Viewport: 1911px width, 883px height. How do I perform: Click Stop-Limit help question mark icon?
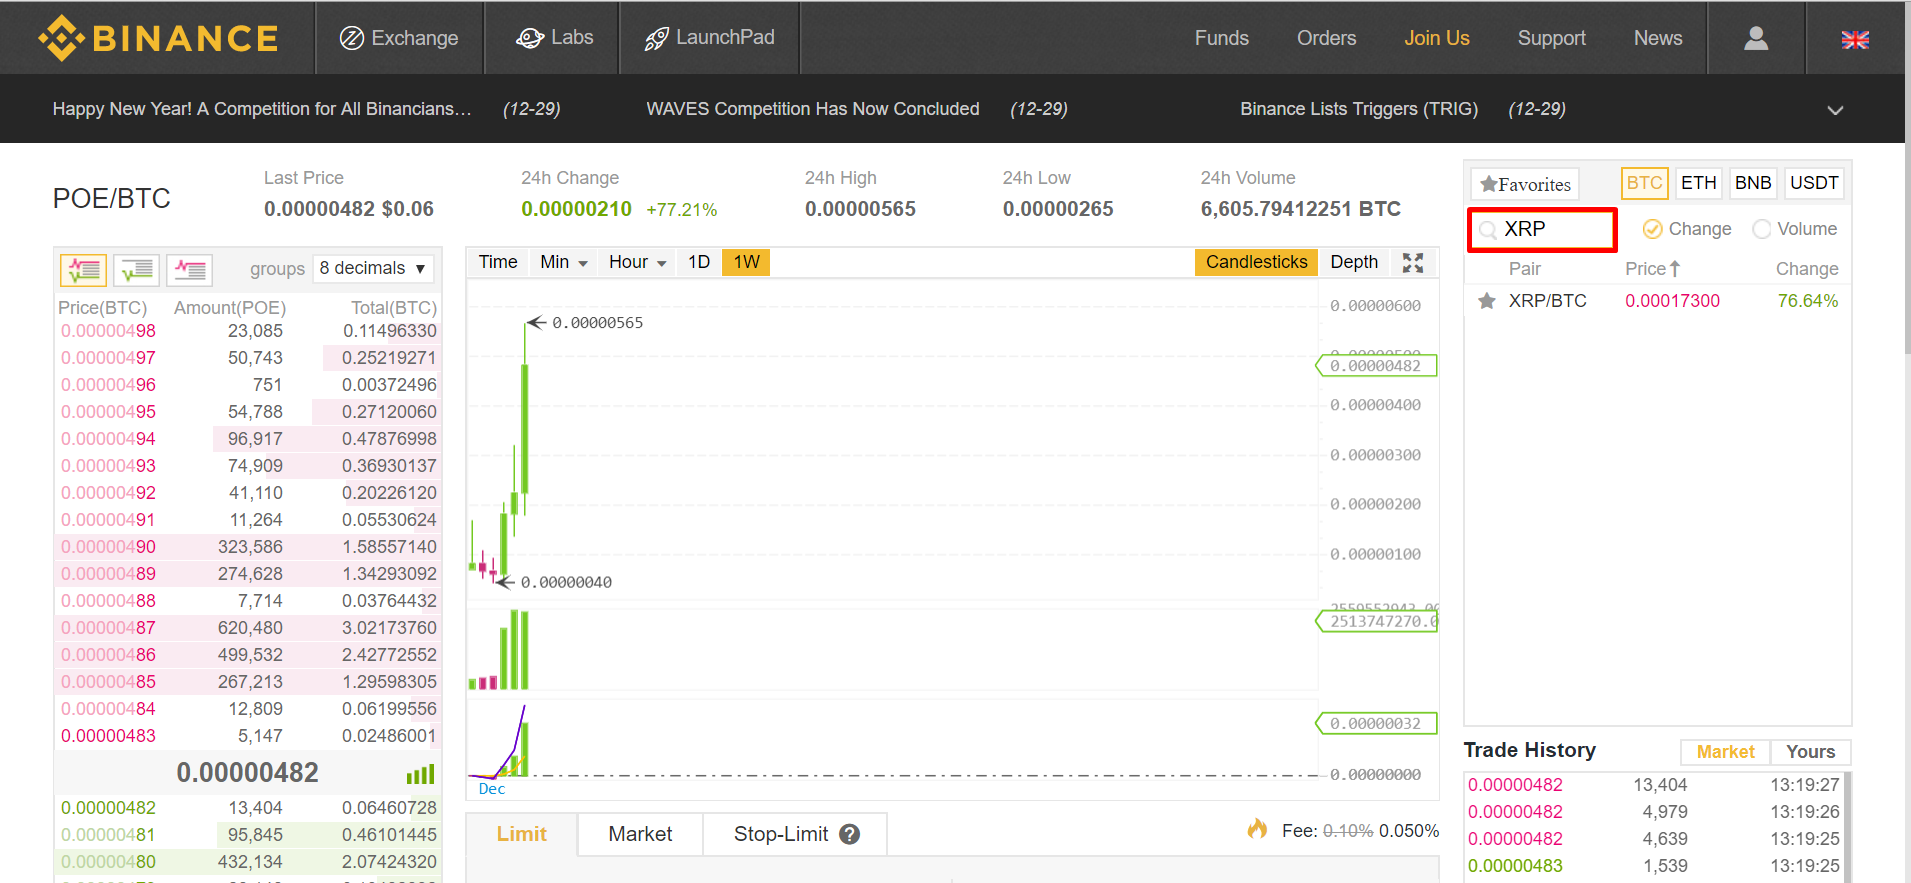tap(849, 834)
